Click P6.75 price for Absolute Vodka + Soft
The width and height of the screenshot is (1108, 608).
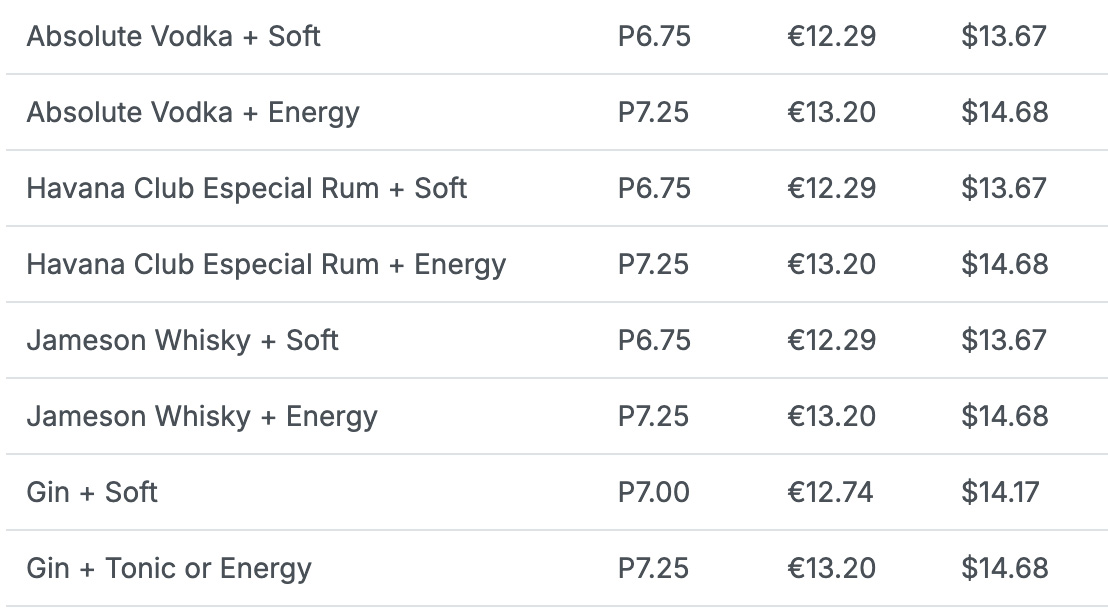pos(654,37)
